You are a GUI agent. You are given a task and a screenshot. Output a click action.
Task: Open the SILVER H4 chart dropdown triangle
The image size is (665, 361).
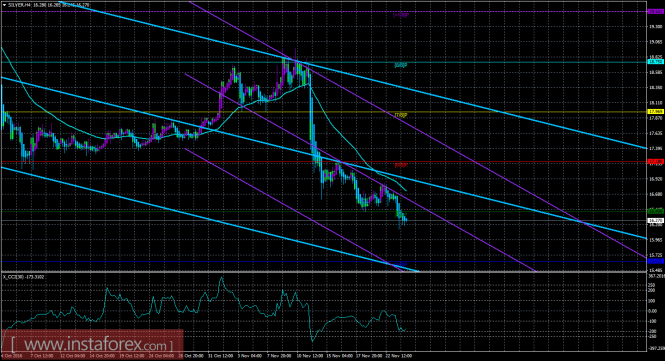[4, 5]
